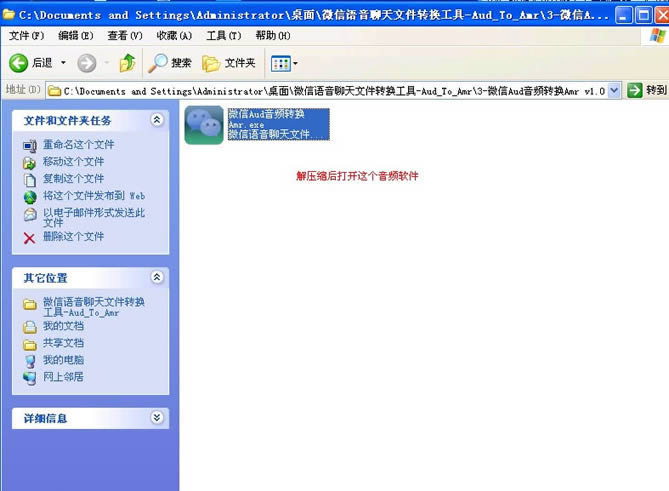Image resolution: width=669 pixels, height=491 pixels.
Task: Click 重命名这个文件 link
Action: point(78,144)
